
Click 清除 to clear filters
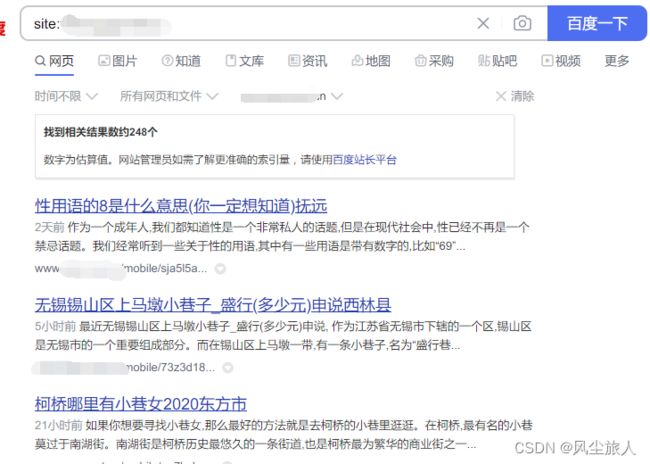[x=515, y=97]
